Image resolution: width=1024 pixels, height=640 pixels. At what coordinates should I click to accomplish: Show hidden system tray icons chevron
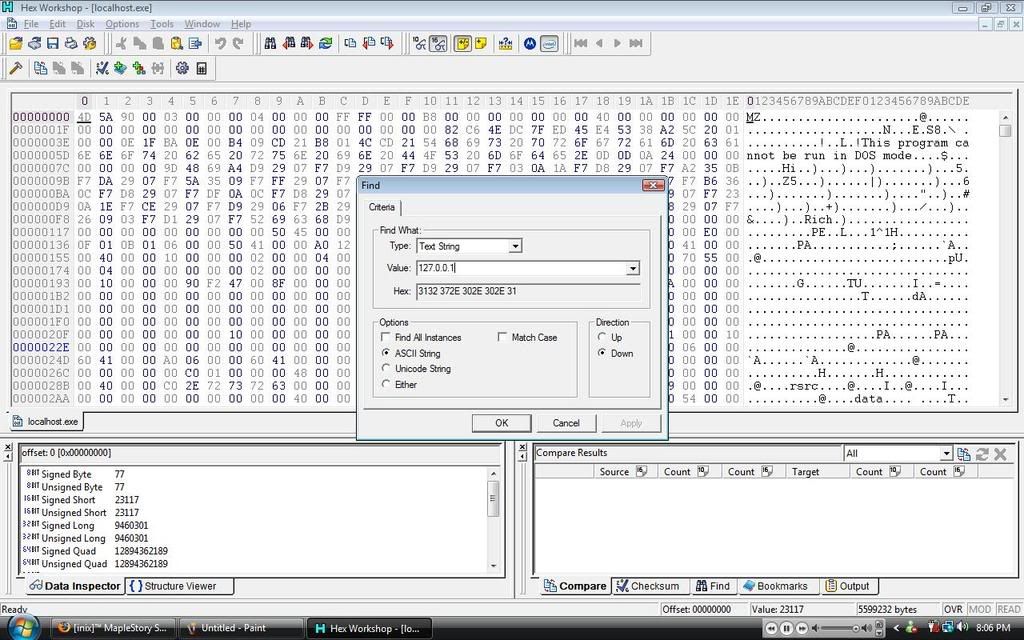[896, 628]
